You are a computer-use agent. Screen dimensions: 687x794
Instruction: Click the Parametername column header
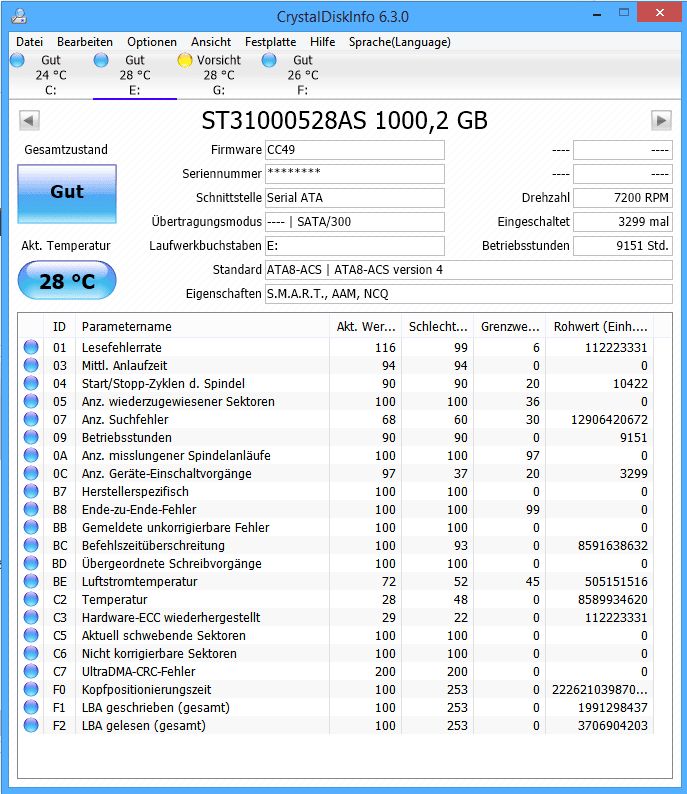coord(203,327)
